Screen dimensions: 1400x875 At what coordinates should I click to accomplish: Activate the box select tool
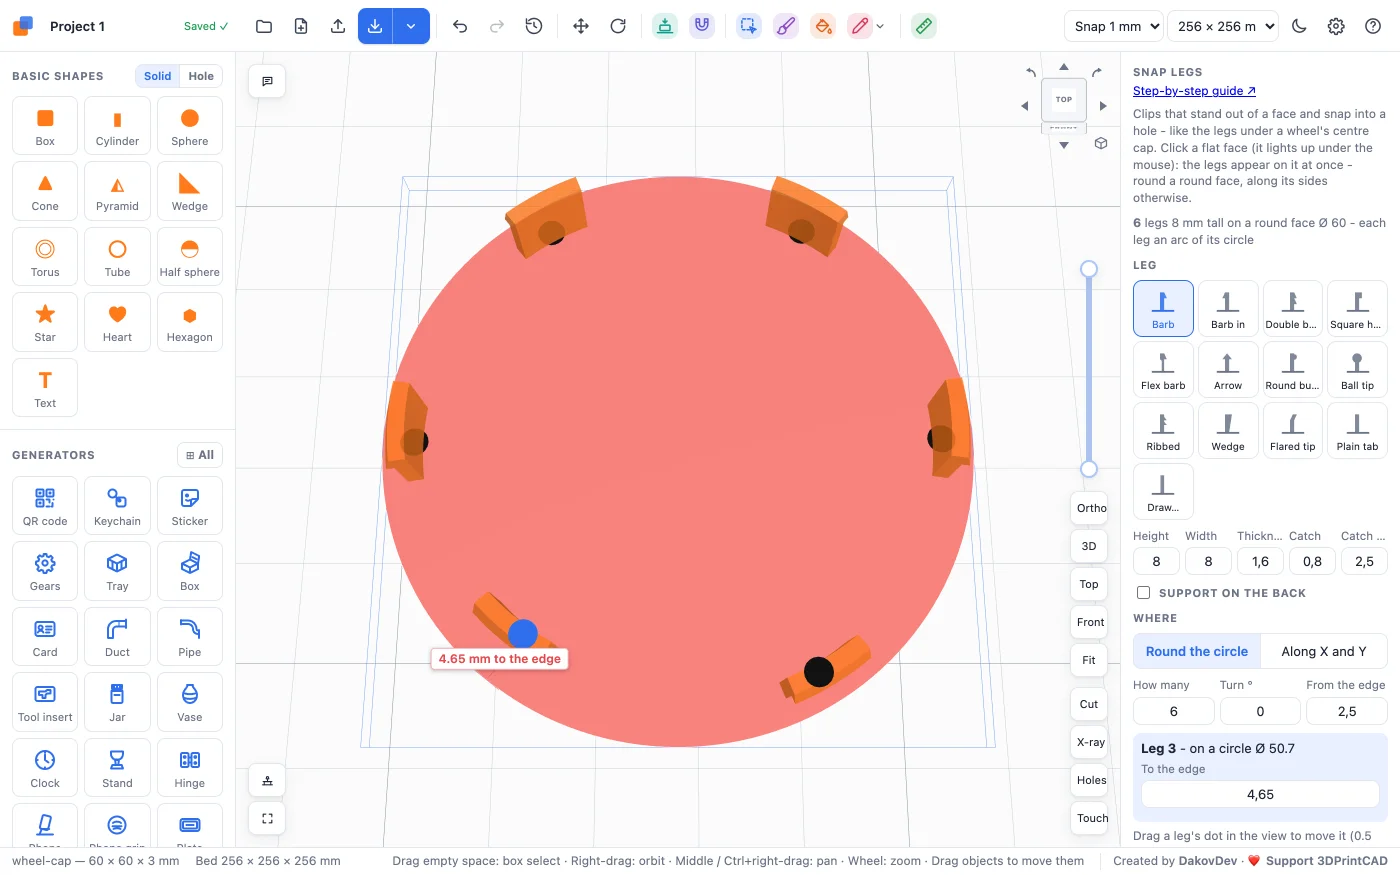pos(749,26)
